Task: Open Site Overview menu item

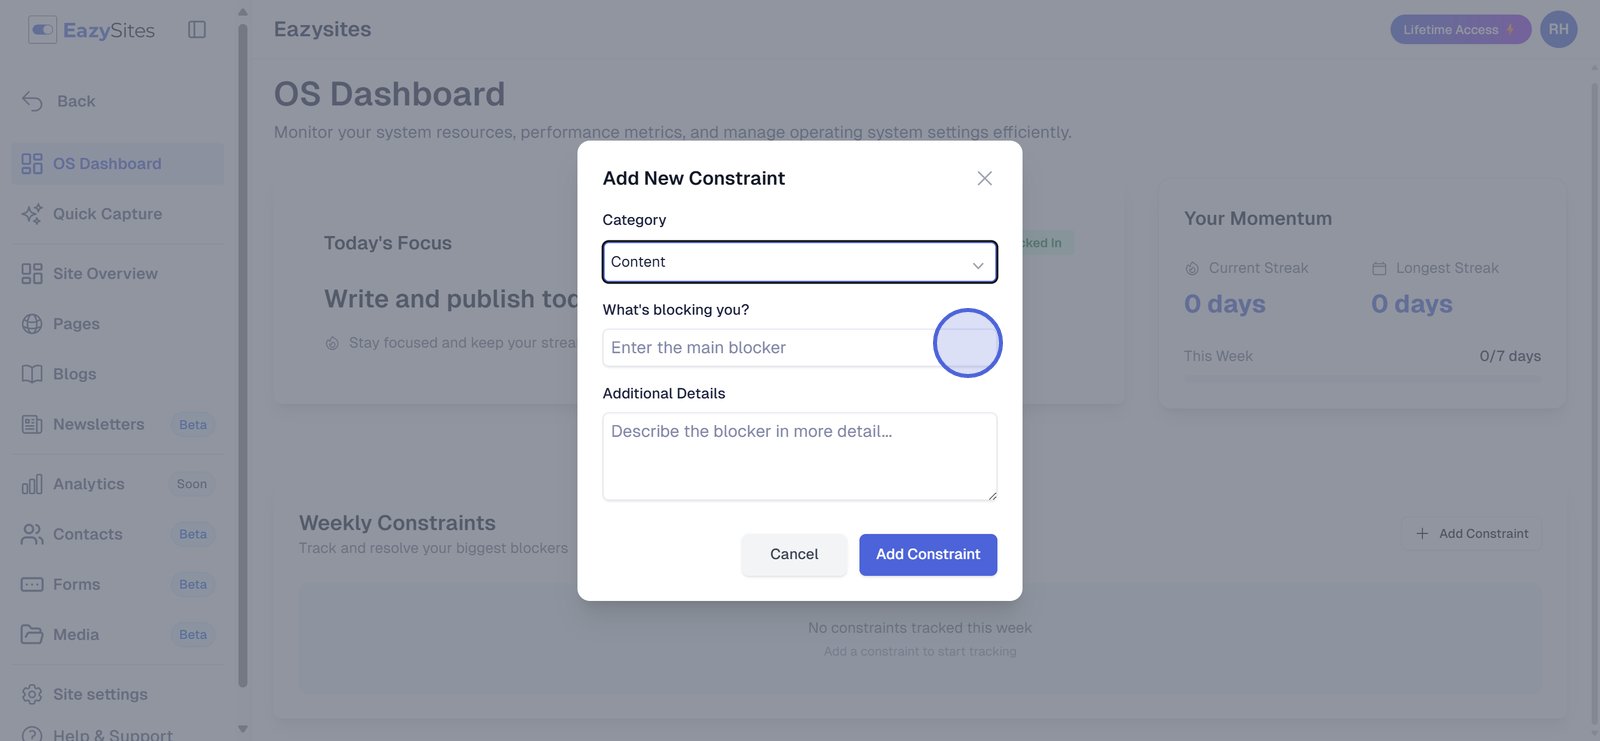Action: [x=105, y=274]
